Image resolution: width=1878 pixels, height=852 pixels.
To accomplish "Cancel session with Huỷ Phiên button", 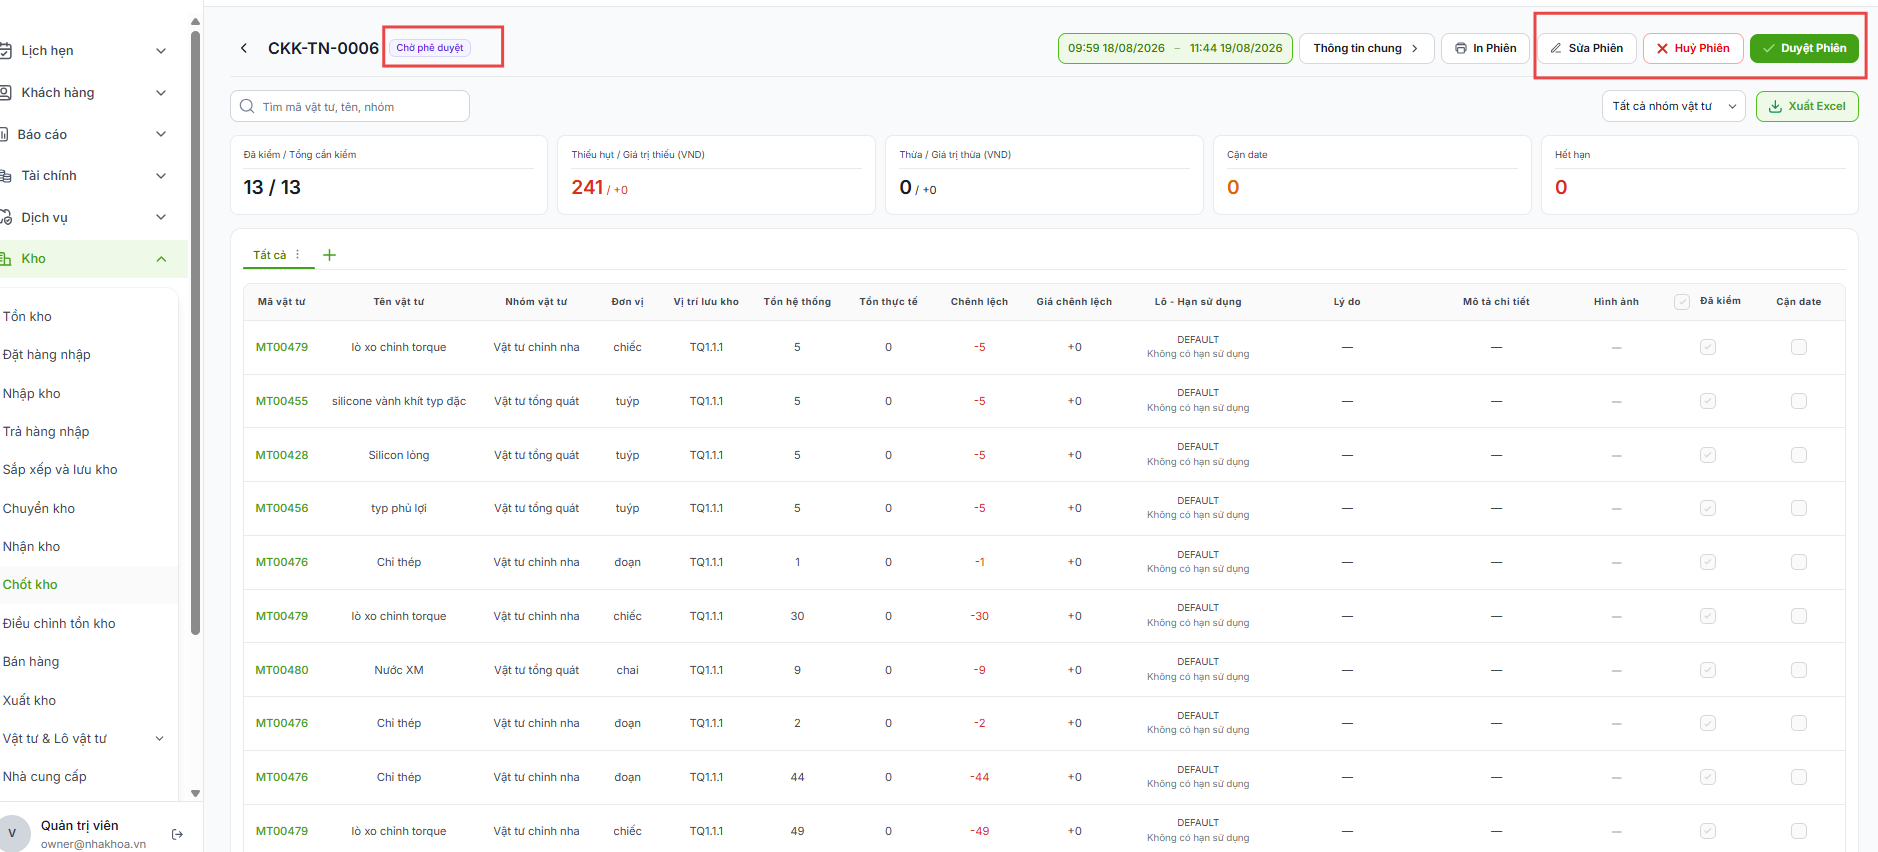I will click(1693, 48).
